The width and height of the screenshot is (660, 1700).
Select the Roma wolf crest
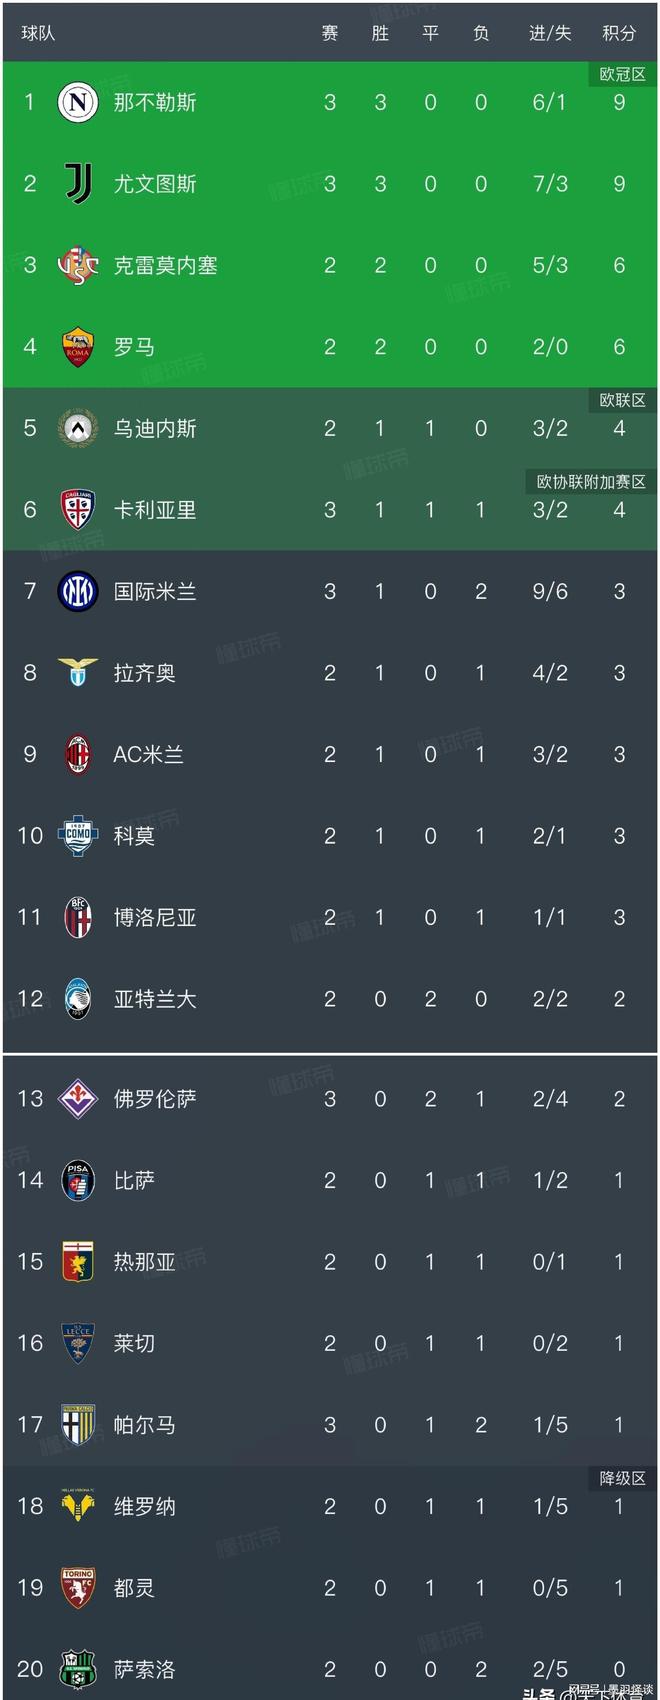78,347
